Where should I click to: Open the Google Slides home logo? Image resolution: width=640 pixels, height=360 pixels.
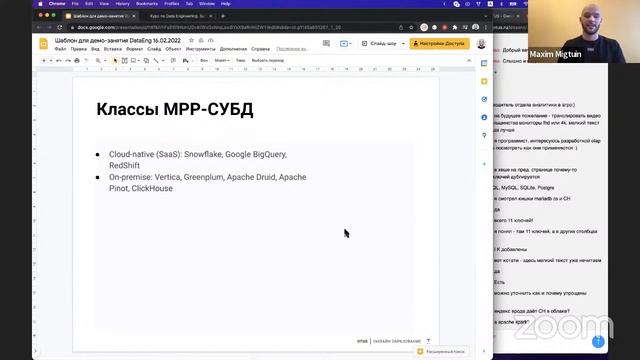tap(43, 44)
